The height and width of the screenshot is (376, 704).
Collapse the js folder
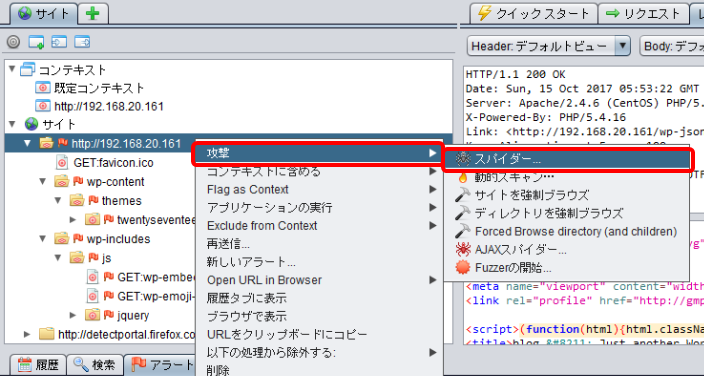(58, 258)
